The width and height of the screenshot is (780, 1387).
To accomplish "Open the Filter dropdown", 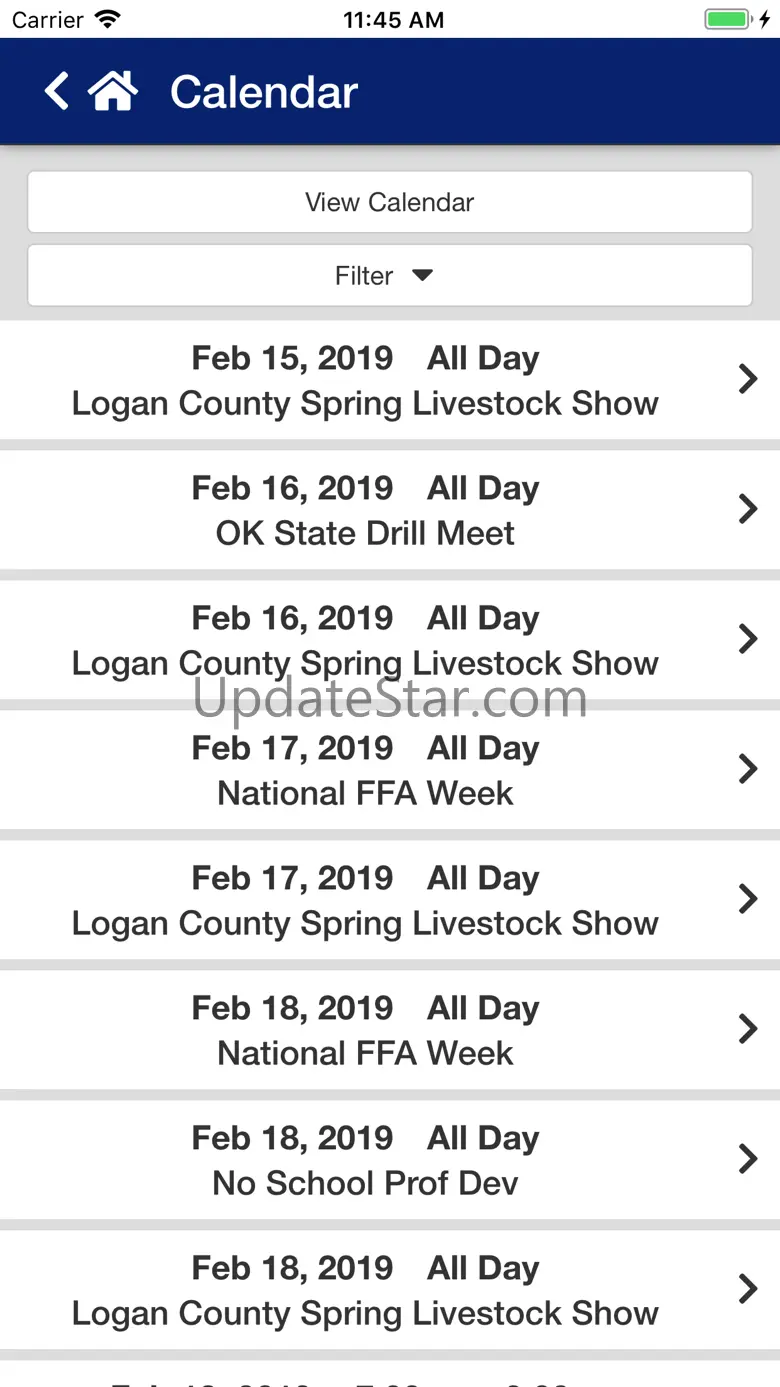I will pyautogui.click(x=389, y=276).
